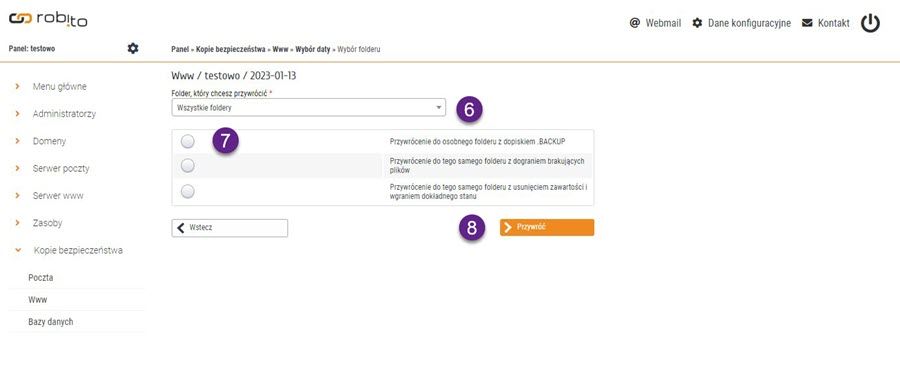Viewport: 900px width, 375px height.
Task: Select restore with content removal option
Action: 187,191
